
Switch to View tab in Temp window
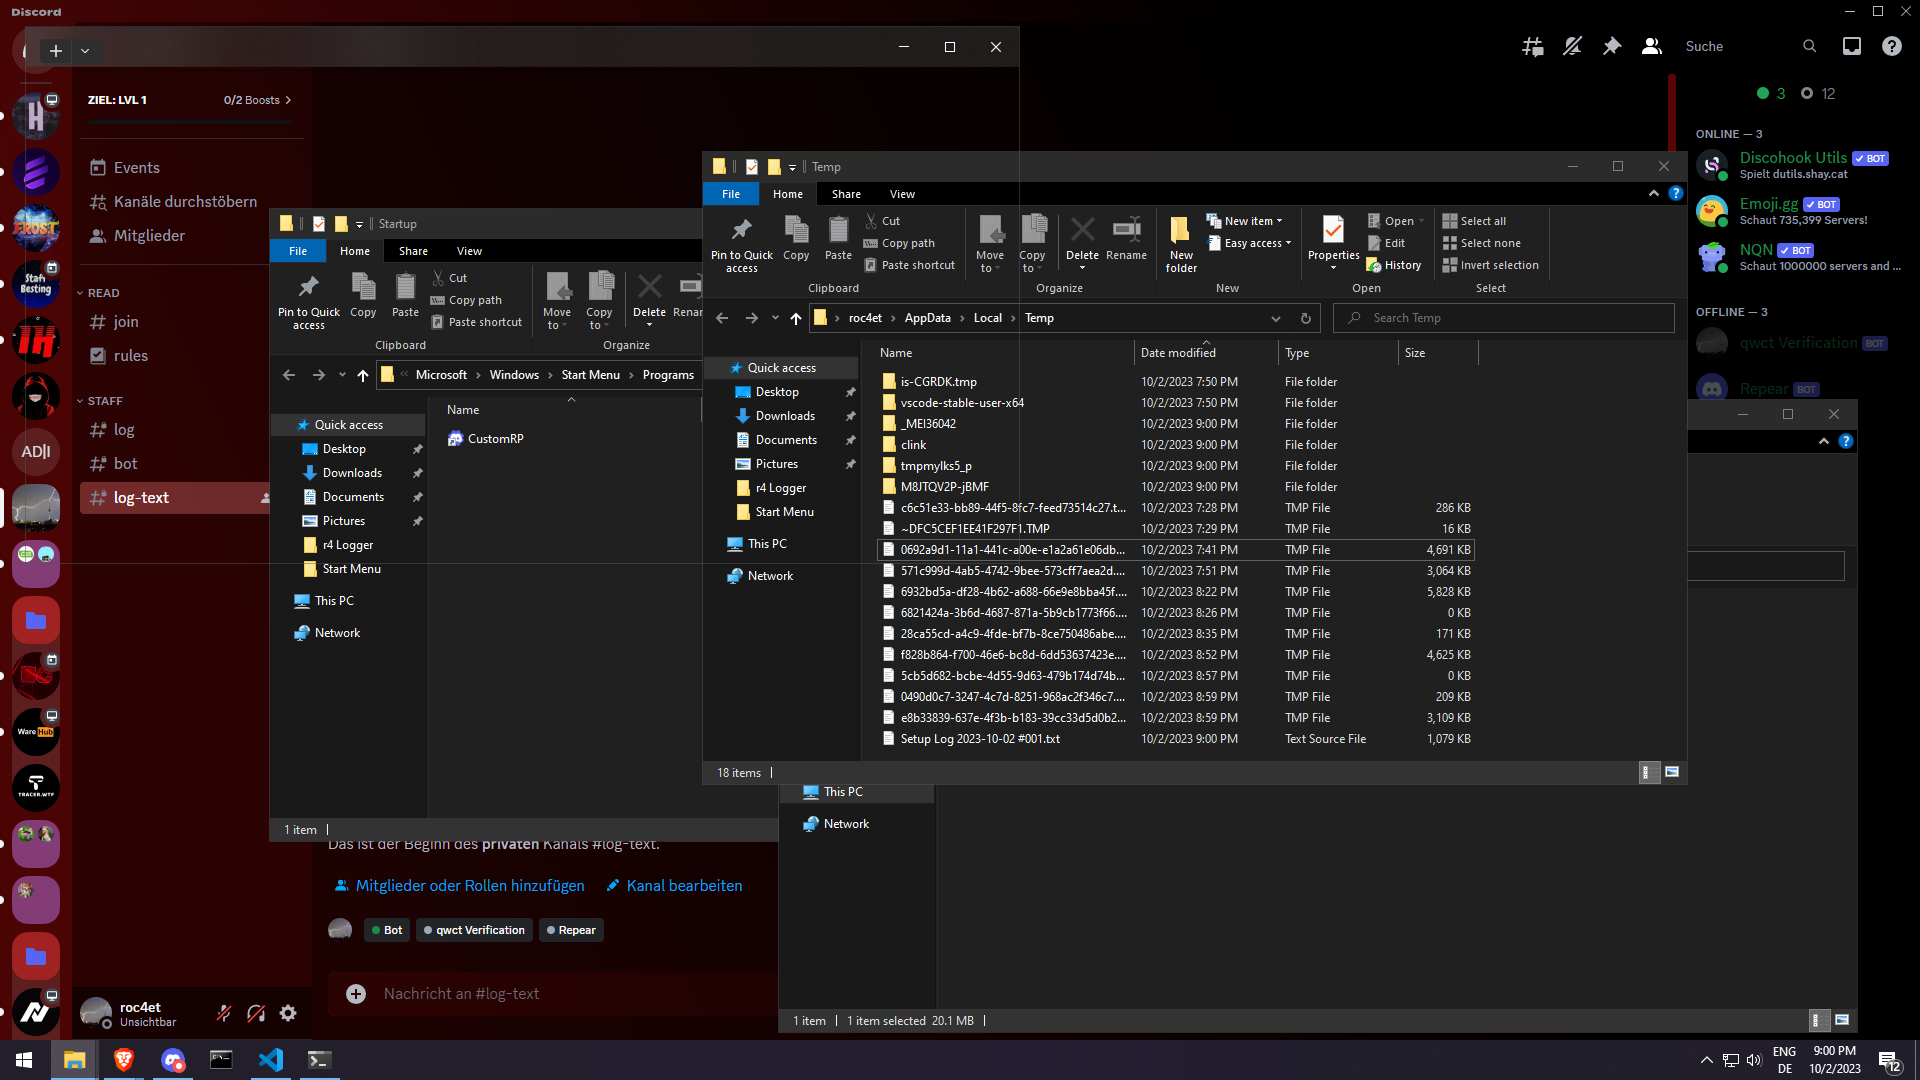point(902,194)
